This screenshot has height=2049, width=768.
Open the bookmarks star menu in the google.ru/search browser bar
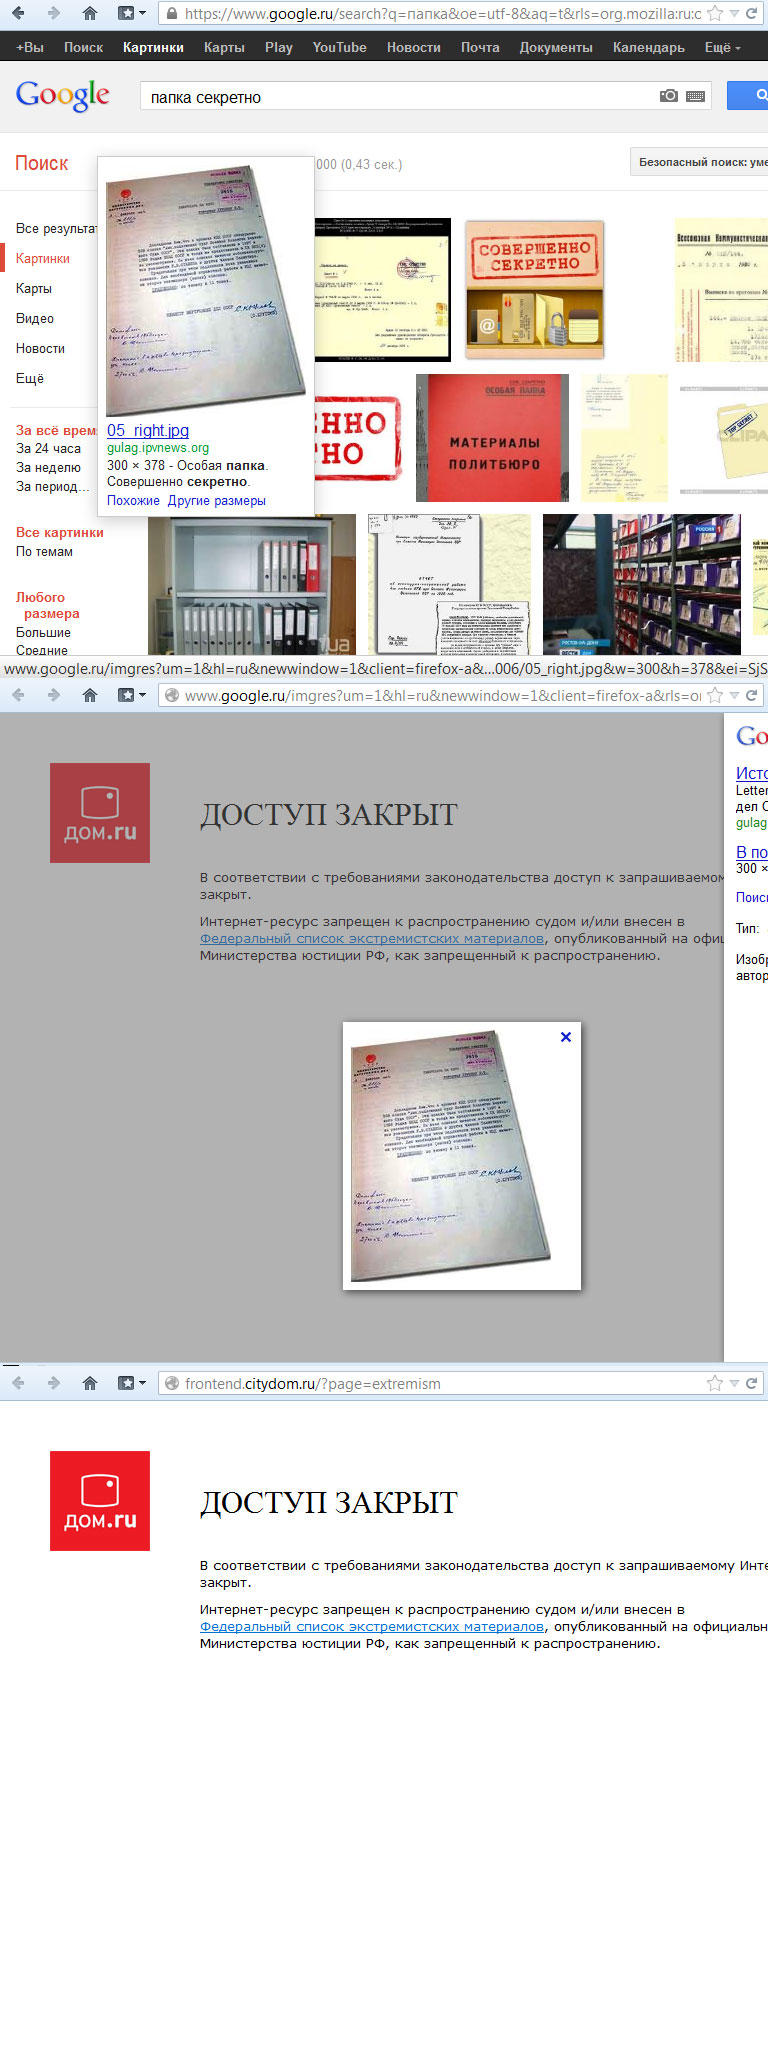tap(132, 13)
